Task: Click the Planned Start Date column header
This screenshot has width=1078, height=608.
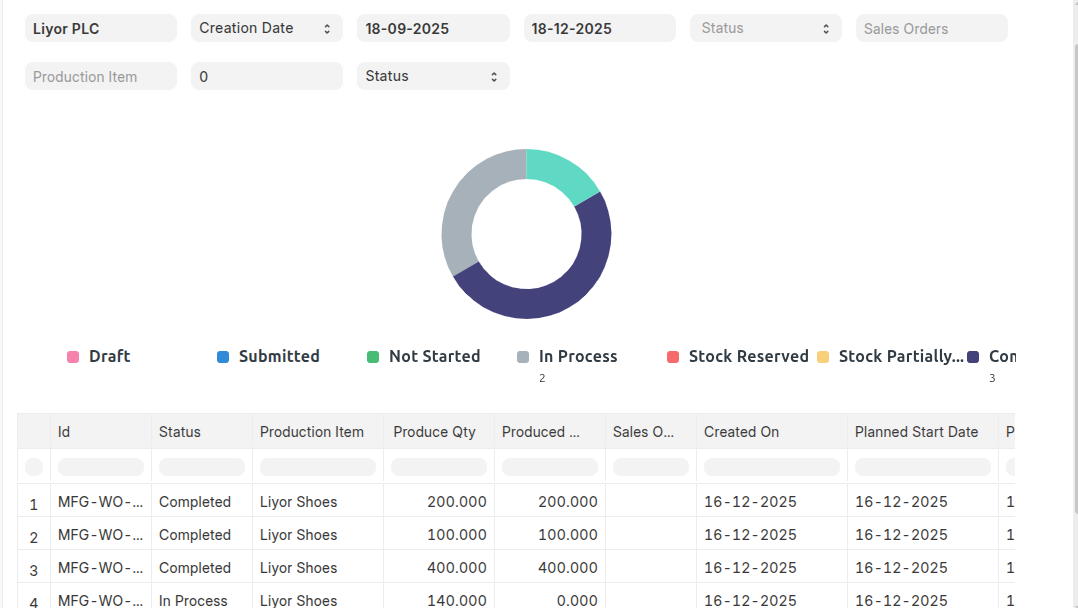Action: pyautogui.click(x=920, y=432)
